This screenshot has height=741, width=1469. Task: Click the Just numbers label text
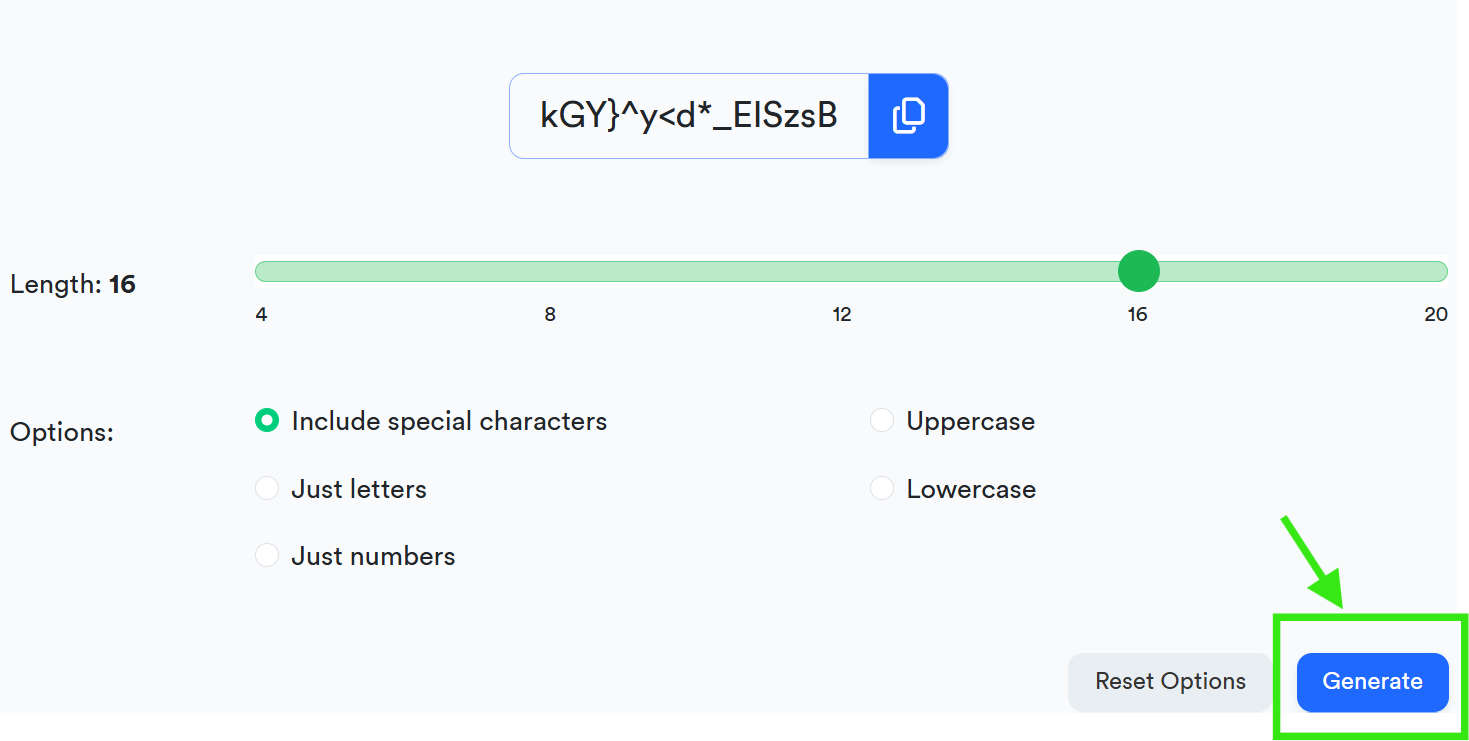373,557
